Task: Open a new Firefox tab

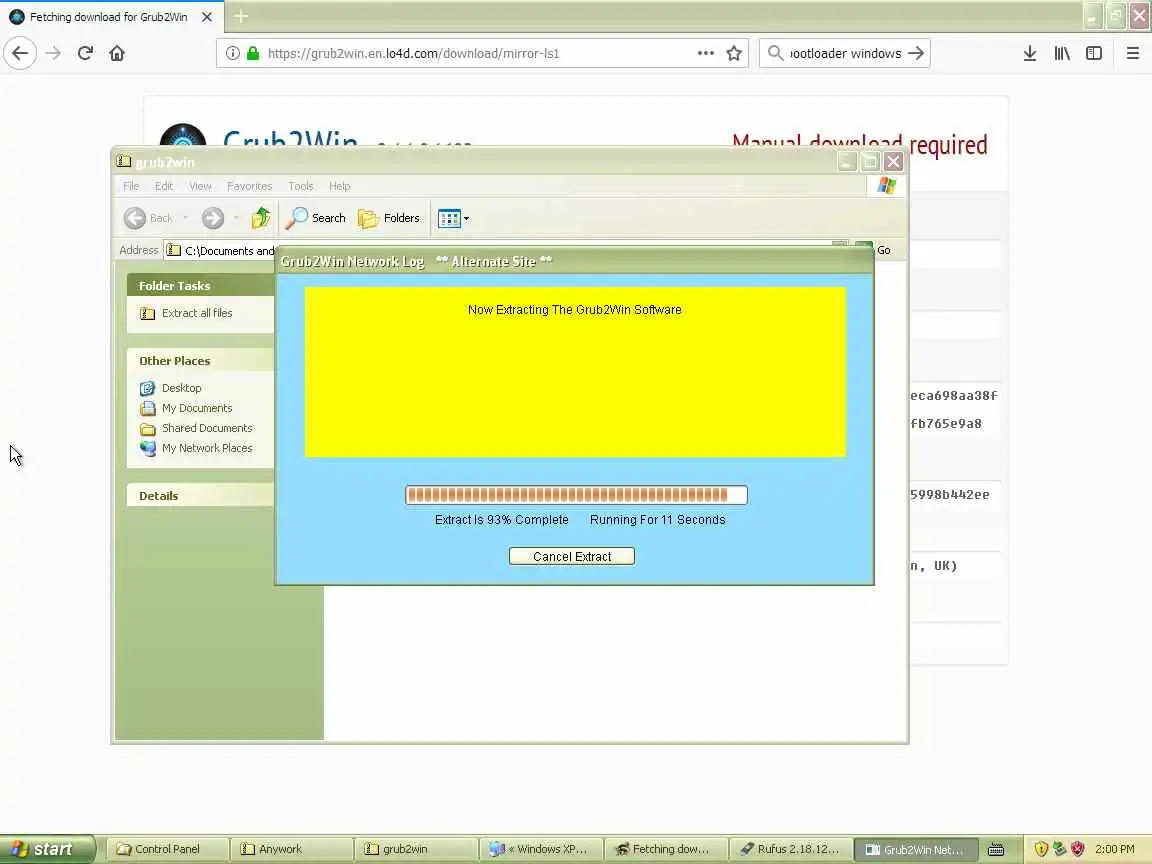Action: coord(241,16)
